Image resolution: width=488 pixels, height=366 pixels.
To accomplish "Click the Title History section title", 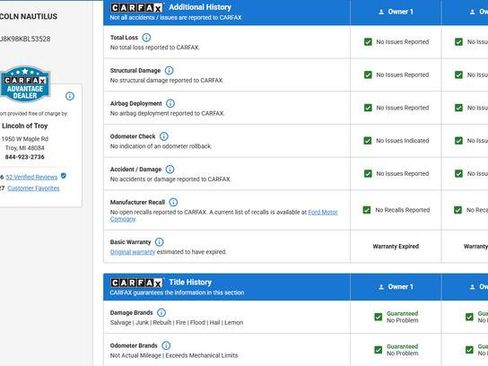I will pyautogui.click(x=190, y=282).
